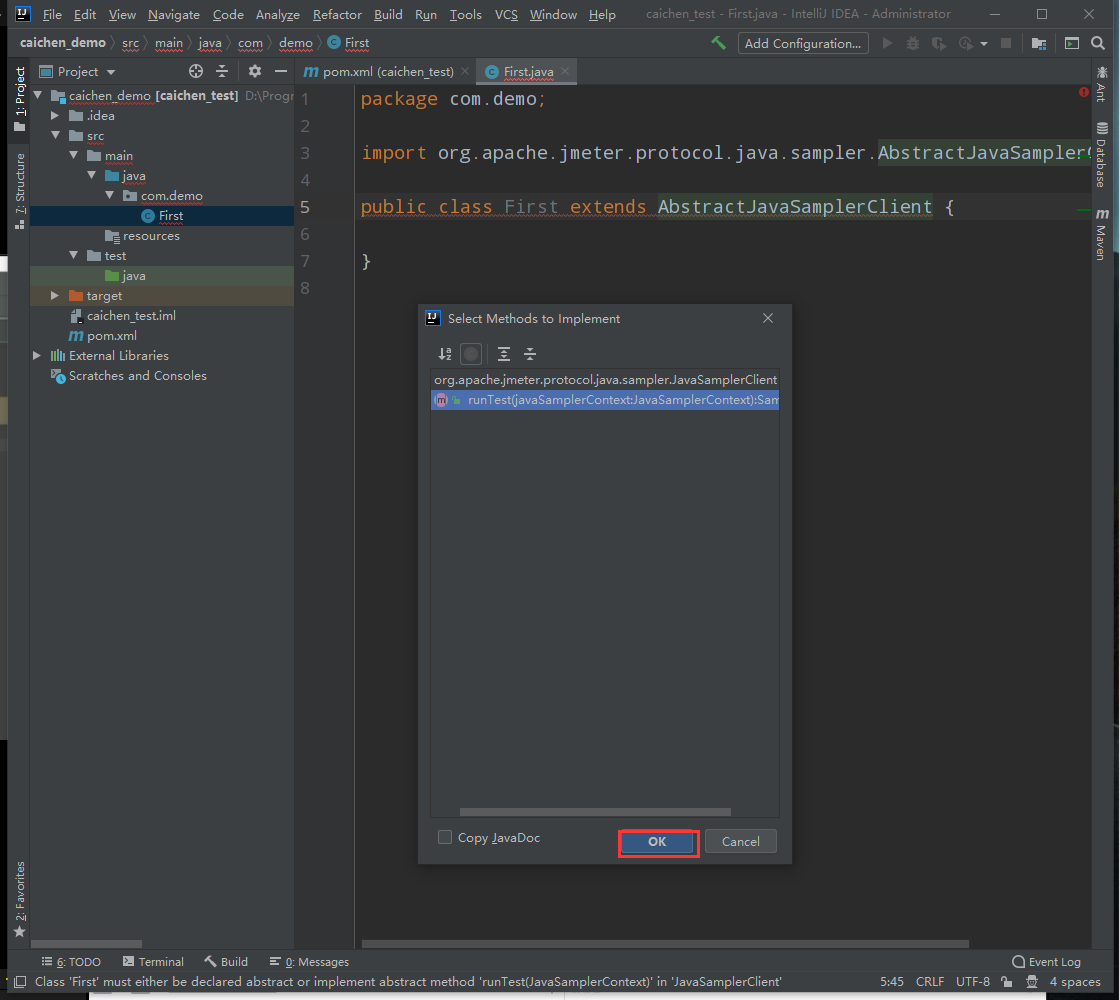This screenshot has height=1000, width=1119.
Task: Click the inspections profile icon in status bar
Action: 1032,982
